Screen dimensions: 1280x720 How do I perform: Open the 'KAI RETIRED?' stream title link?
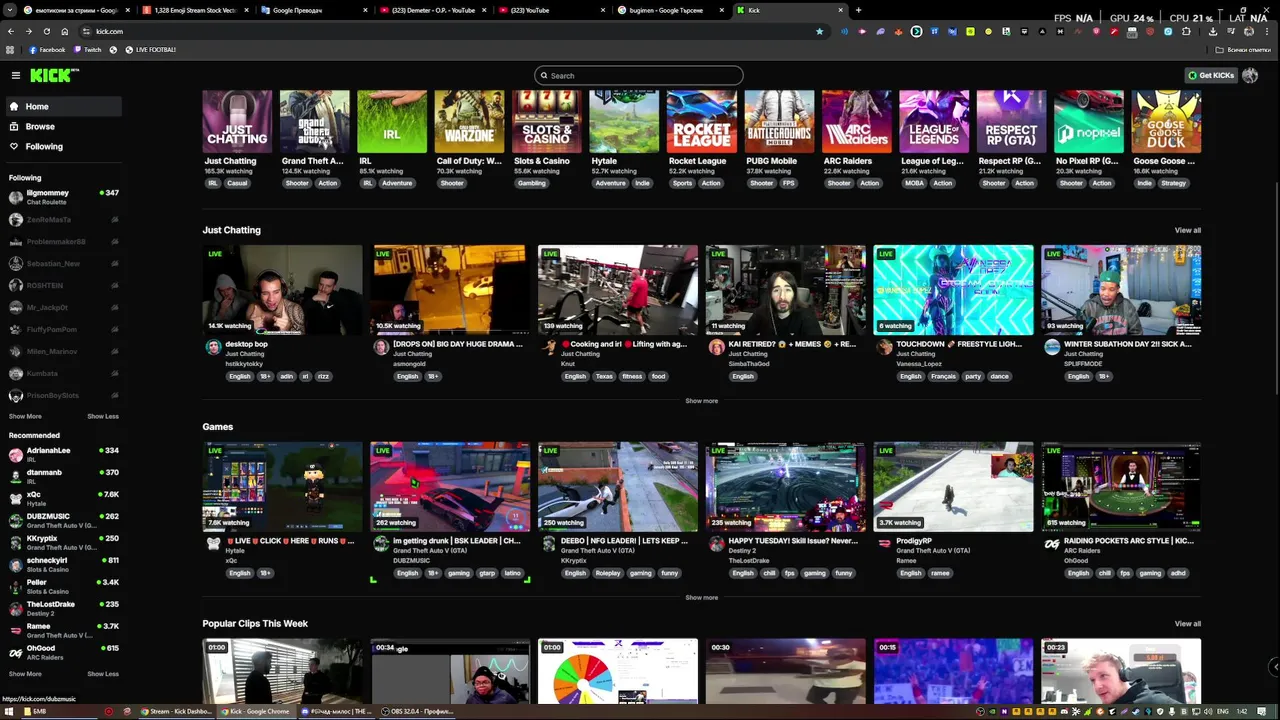pos(792,344)
